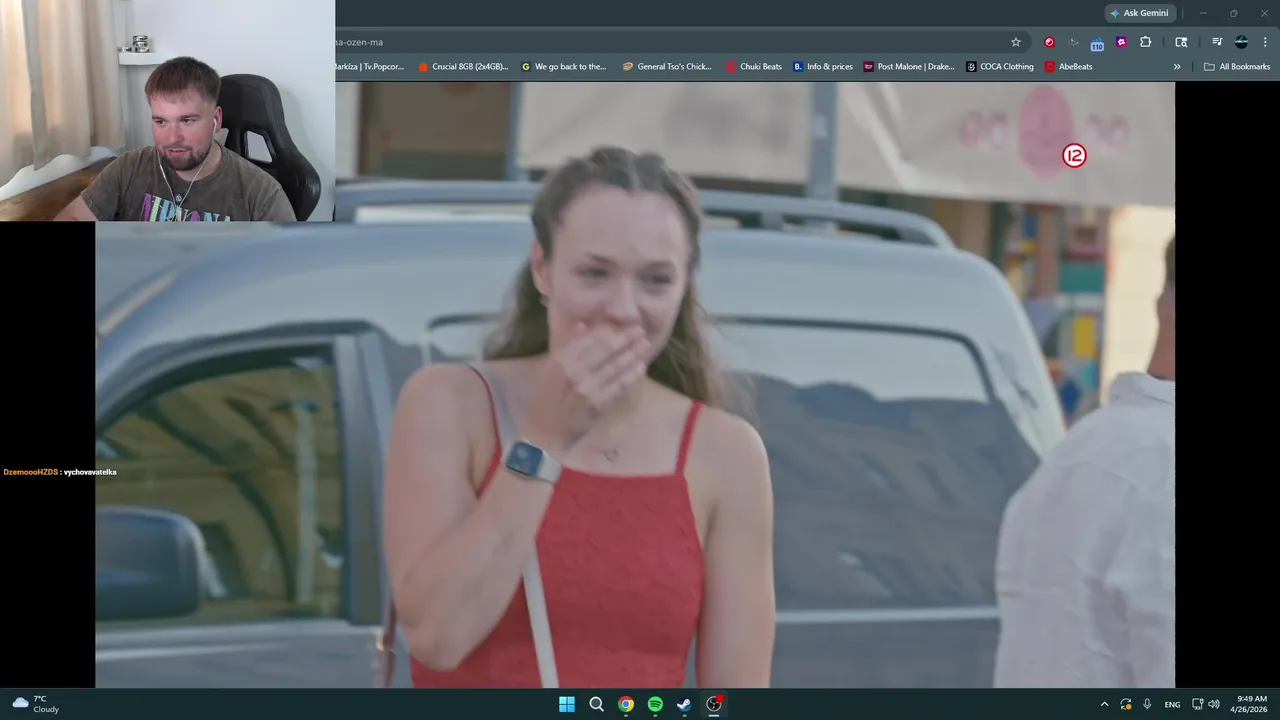
Task: Click the webcam overlay of the streamer
Action: (x=167, y=110)
